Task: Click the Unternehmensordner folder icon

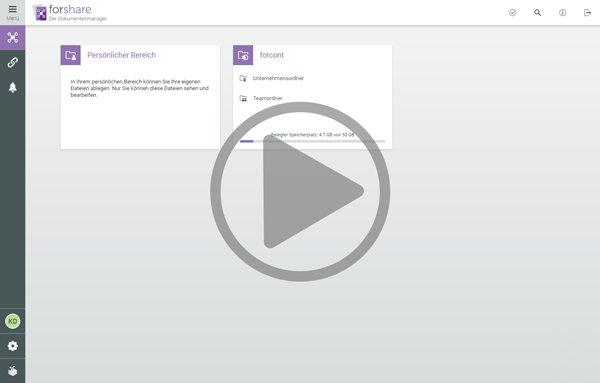Action: [x=243, y=78]
